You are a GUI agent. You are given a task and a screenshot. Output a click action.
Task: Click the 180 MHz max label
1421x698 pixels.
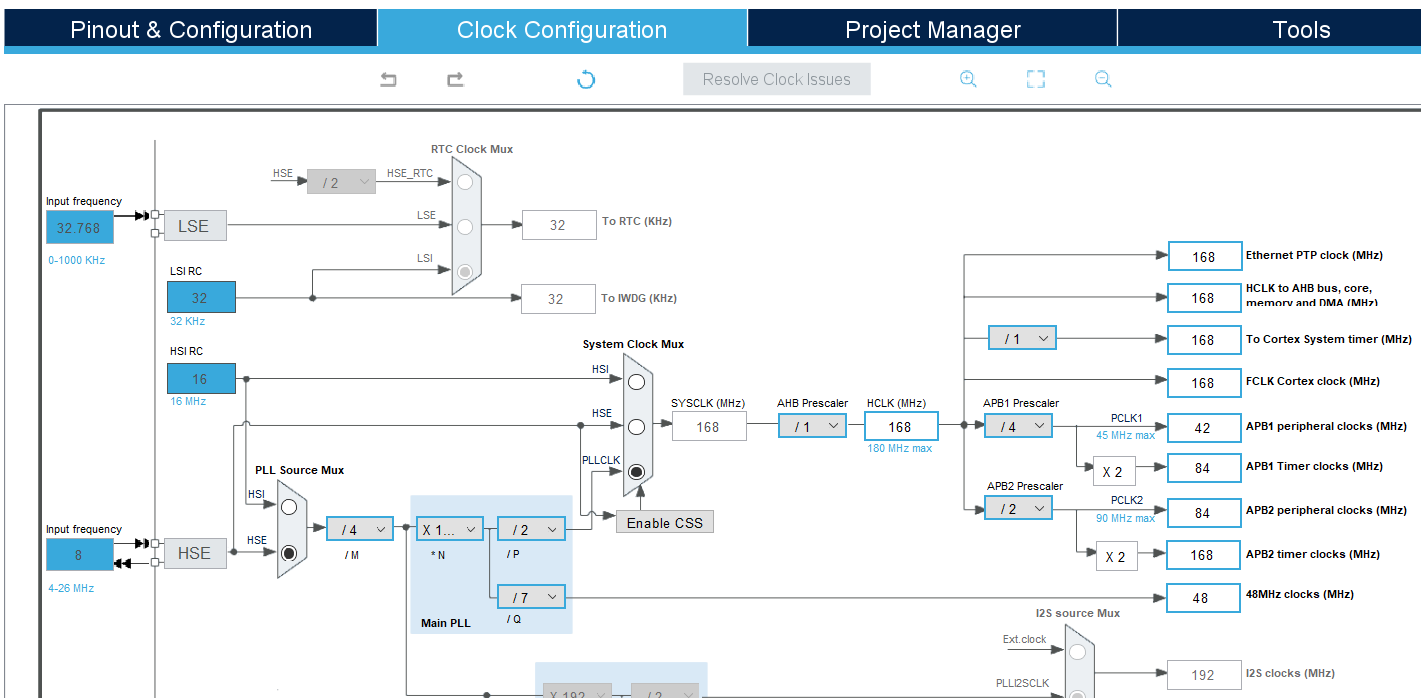(x=900, y=448)
